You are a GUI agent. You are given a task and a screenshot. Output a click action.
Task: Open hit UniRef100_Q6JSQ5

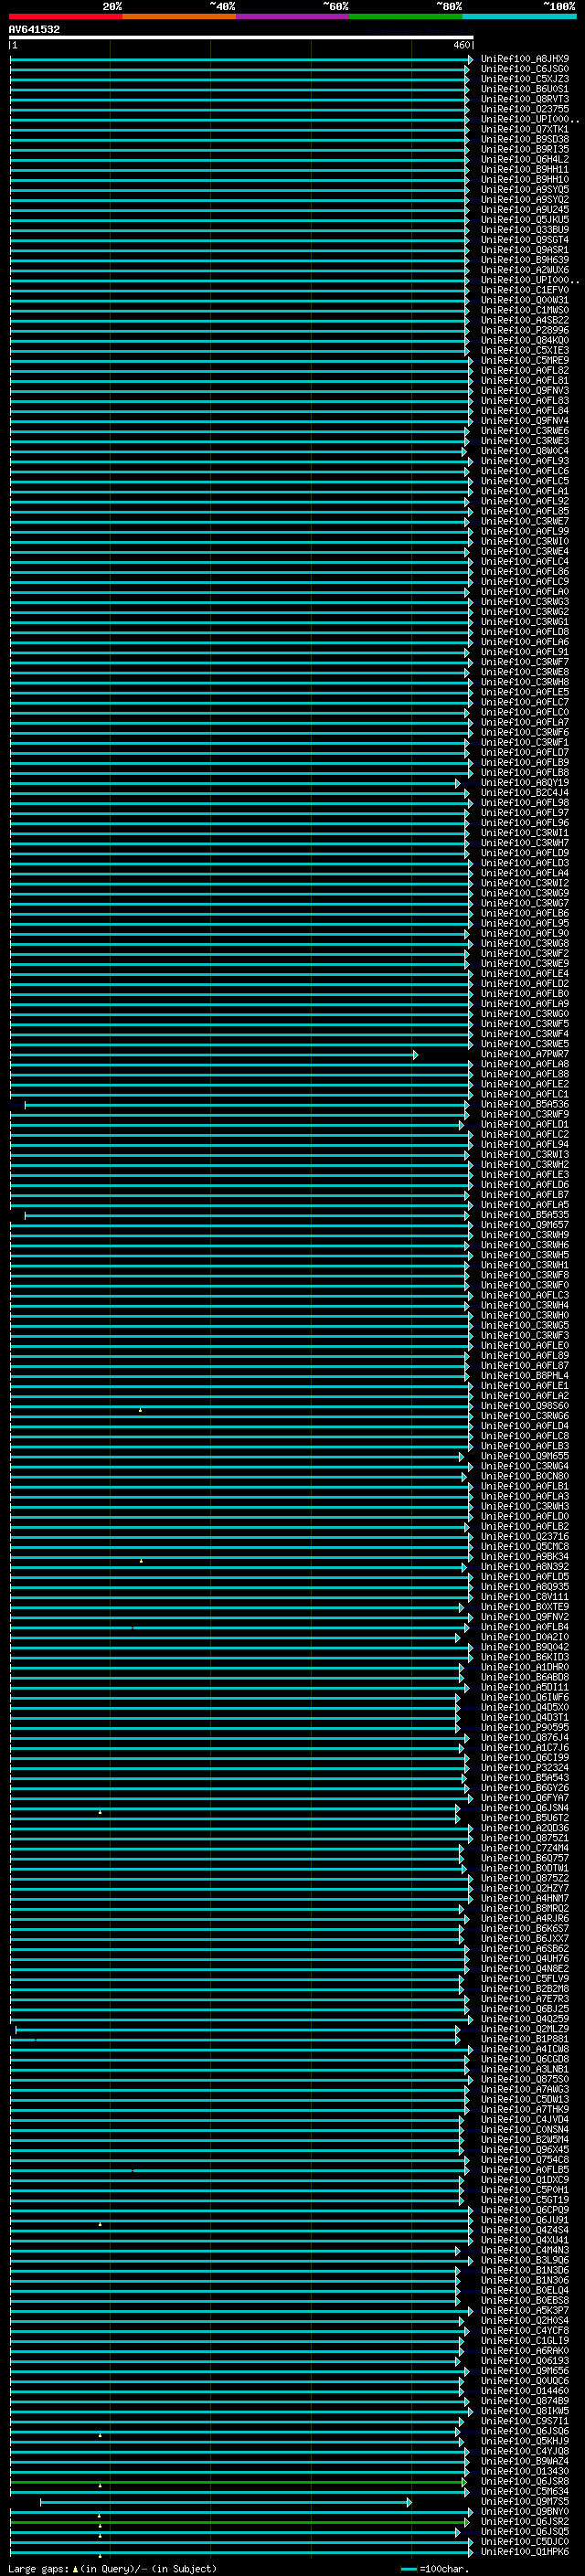point(524,2532)
